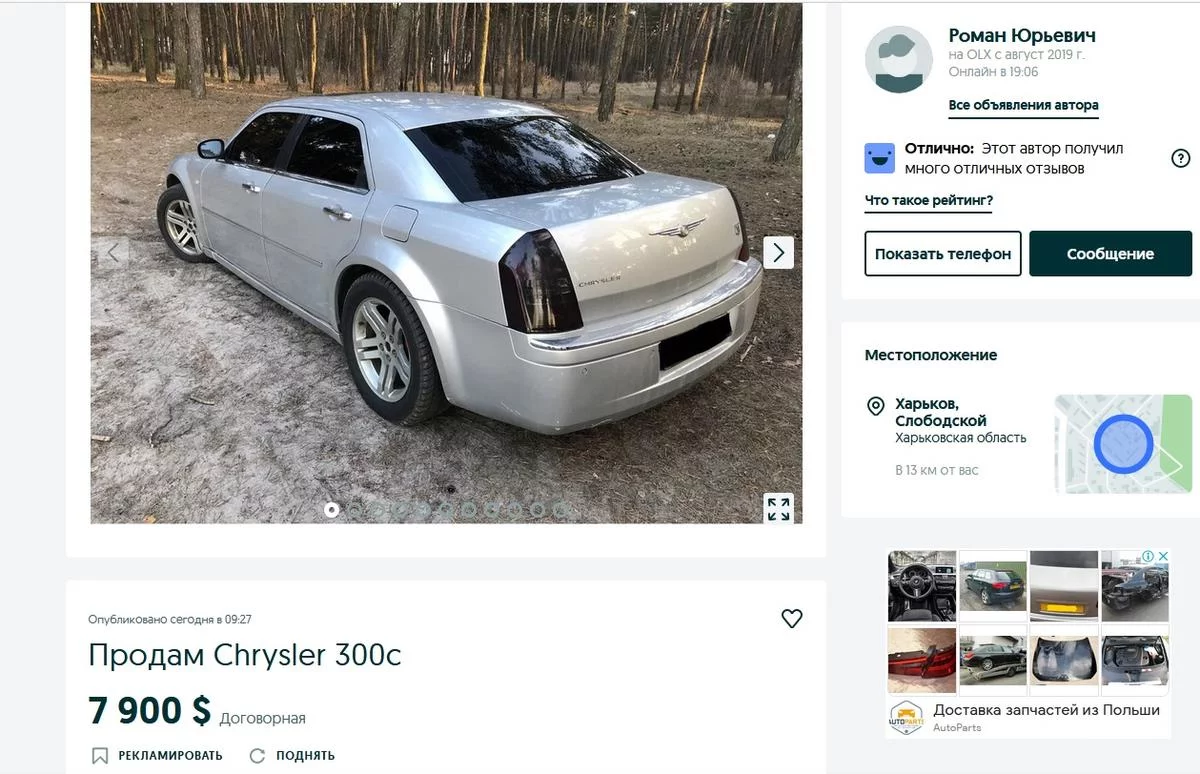Viewport: 1200px width, 774px height.
Task: Click the rating help question mark icon
Action: click(x=1180, y=158)
